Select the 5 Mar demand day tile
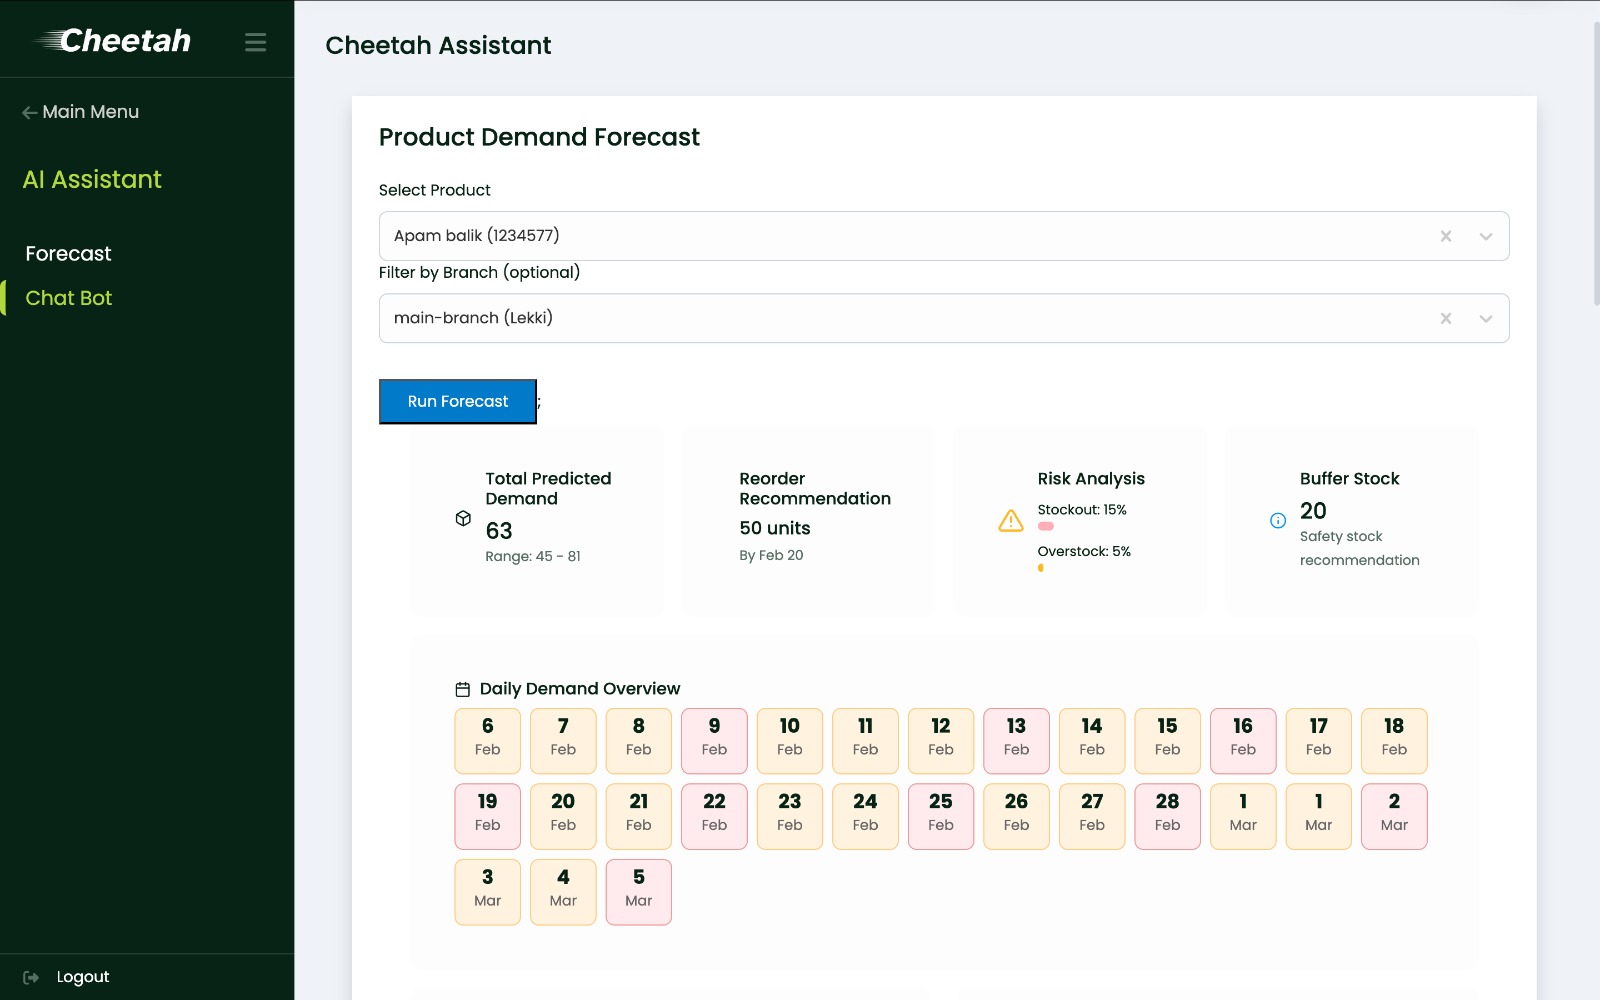Image resolution: width=1600 pixels, height=1000 pixels. (638, 892)
